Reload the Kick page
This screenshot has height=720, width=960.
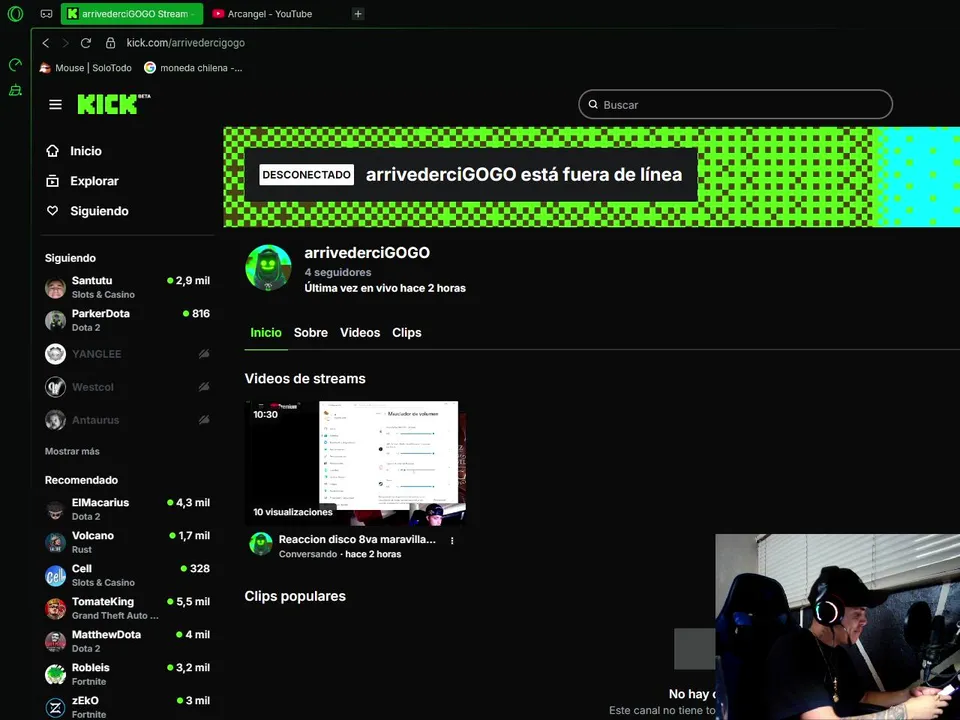point(86,43)
